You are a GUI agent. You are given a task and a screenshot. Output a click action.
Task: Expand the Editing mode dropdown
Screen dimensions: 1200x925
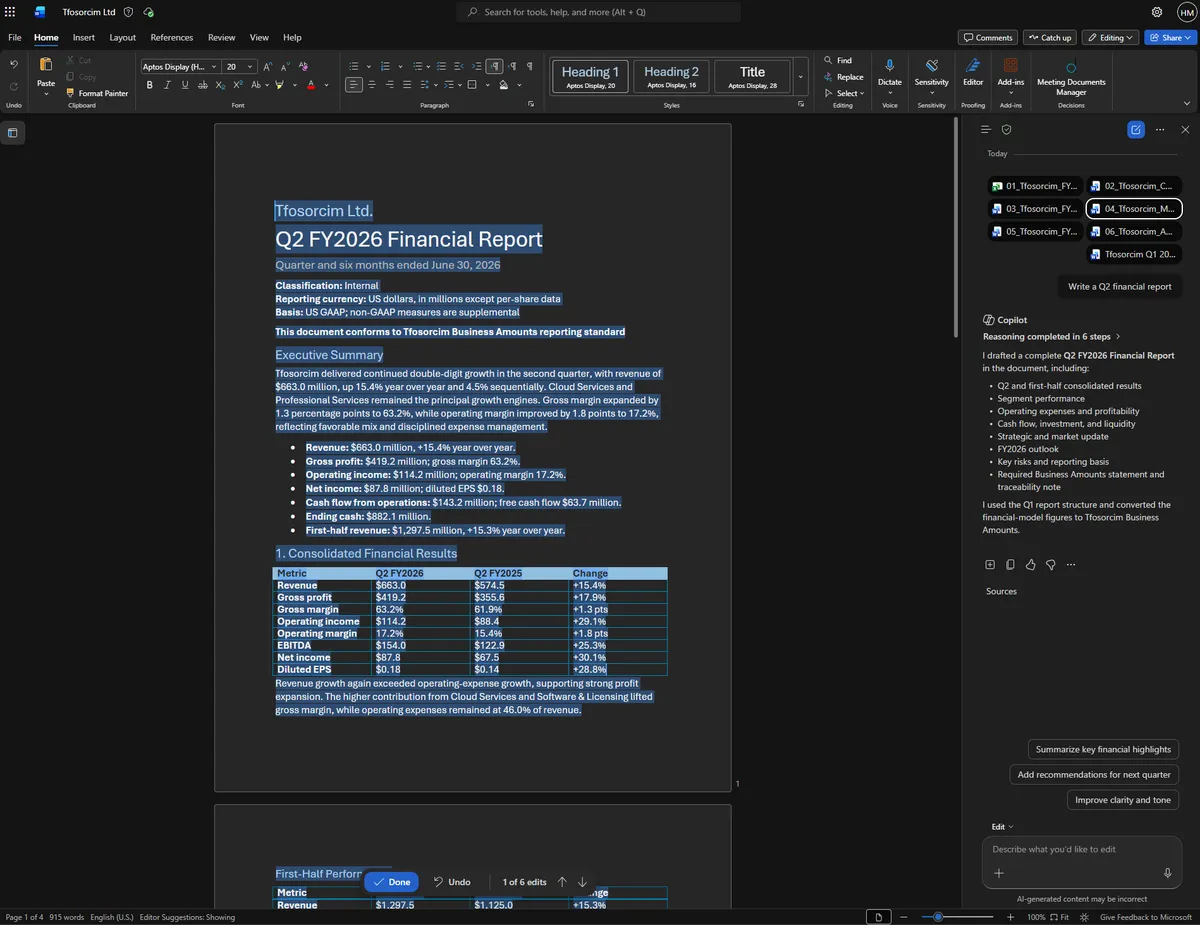(1110, 37)
